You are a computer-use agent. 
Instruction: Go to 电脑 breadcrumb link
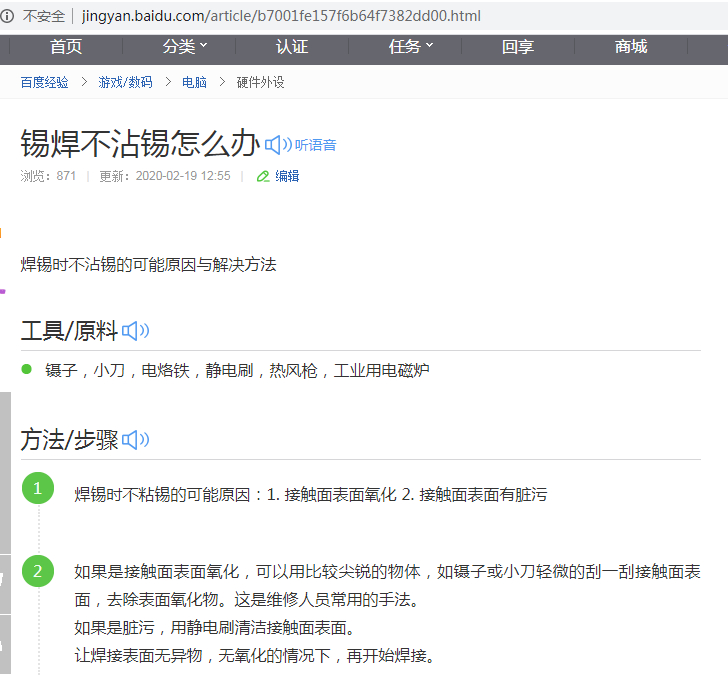(194, 82)
